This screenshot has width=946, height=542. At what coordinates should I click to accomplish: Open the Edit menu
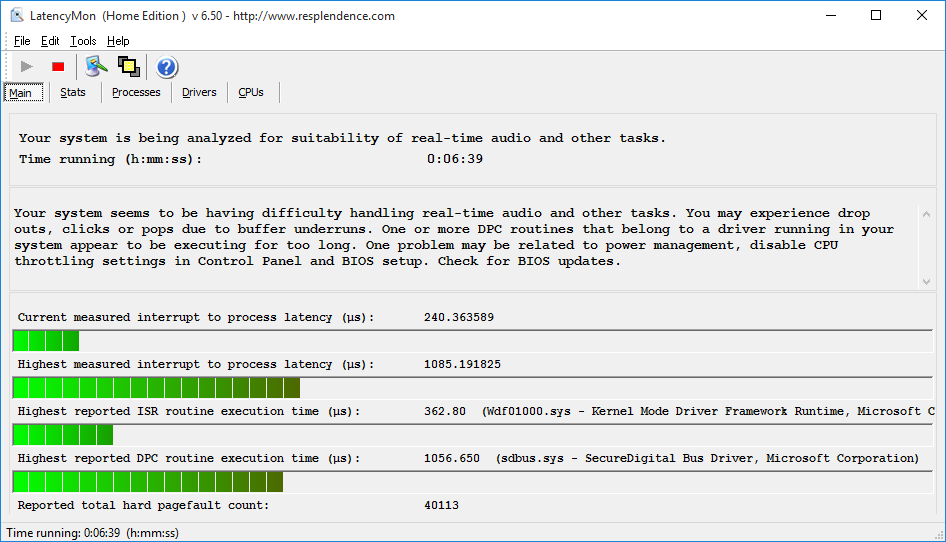(x=50, y=40)
